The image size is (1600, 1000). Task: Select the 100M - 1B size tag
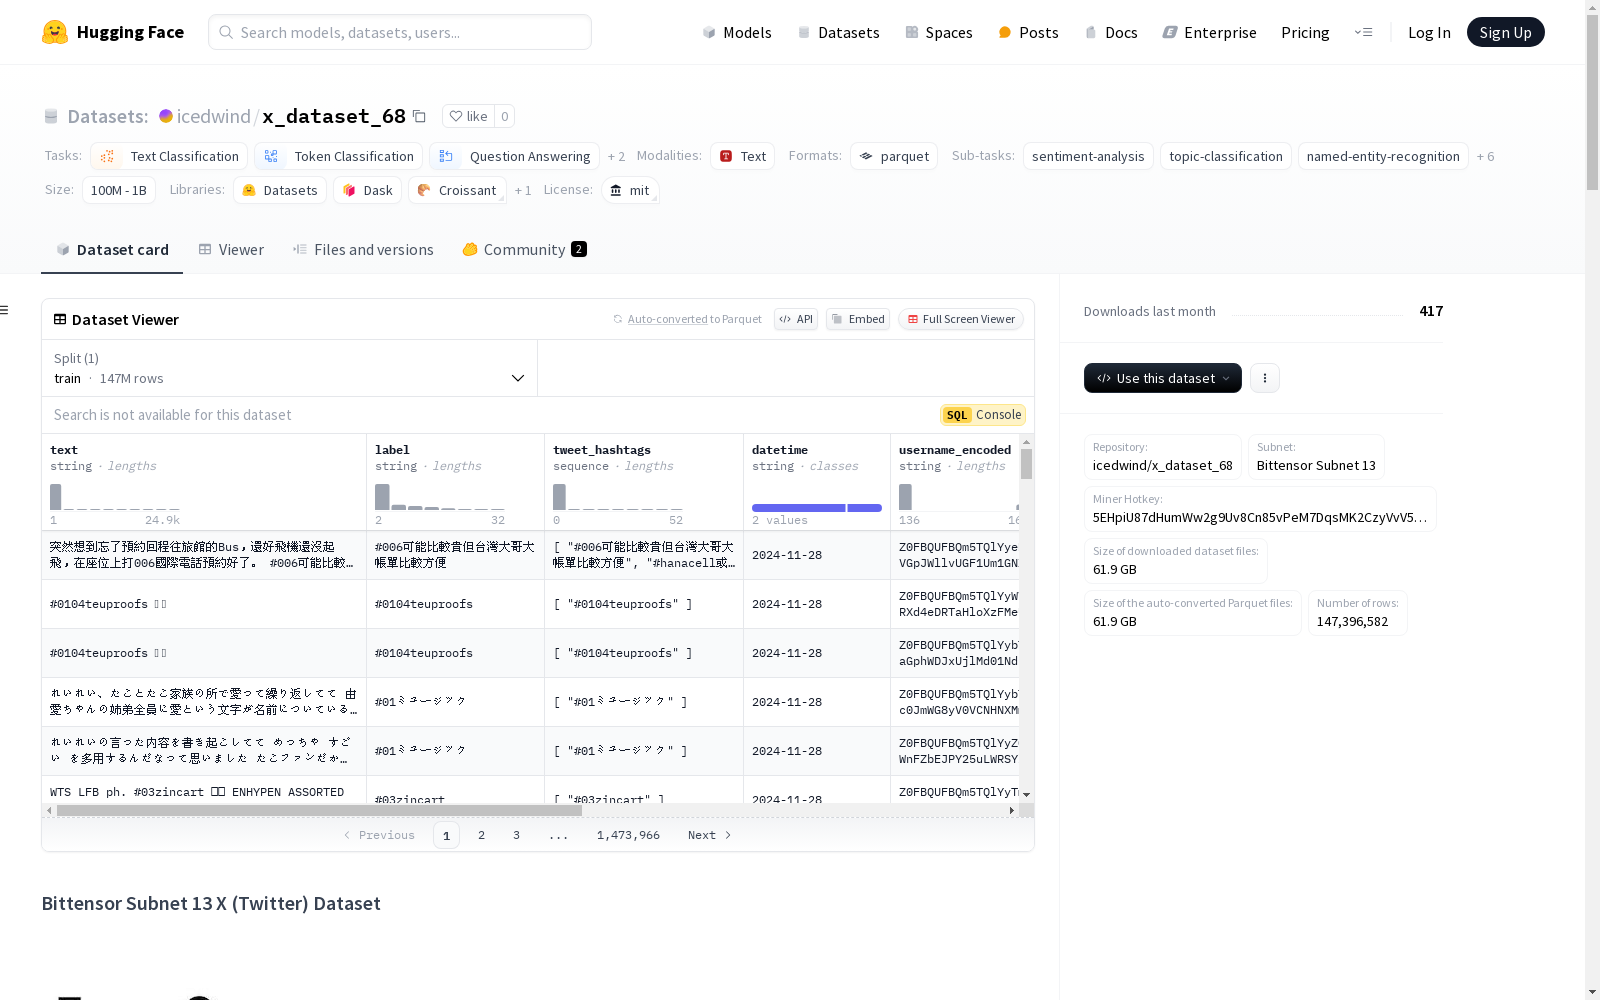click(119, 190)
